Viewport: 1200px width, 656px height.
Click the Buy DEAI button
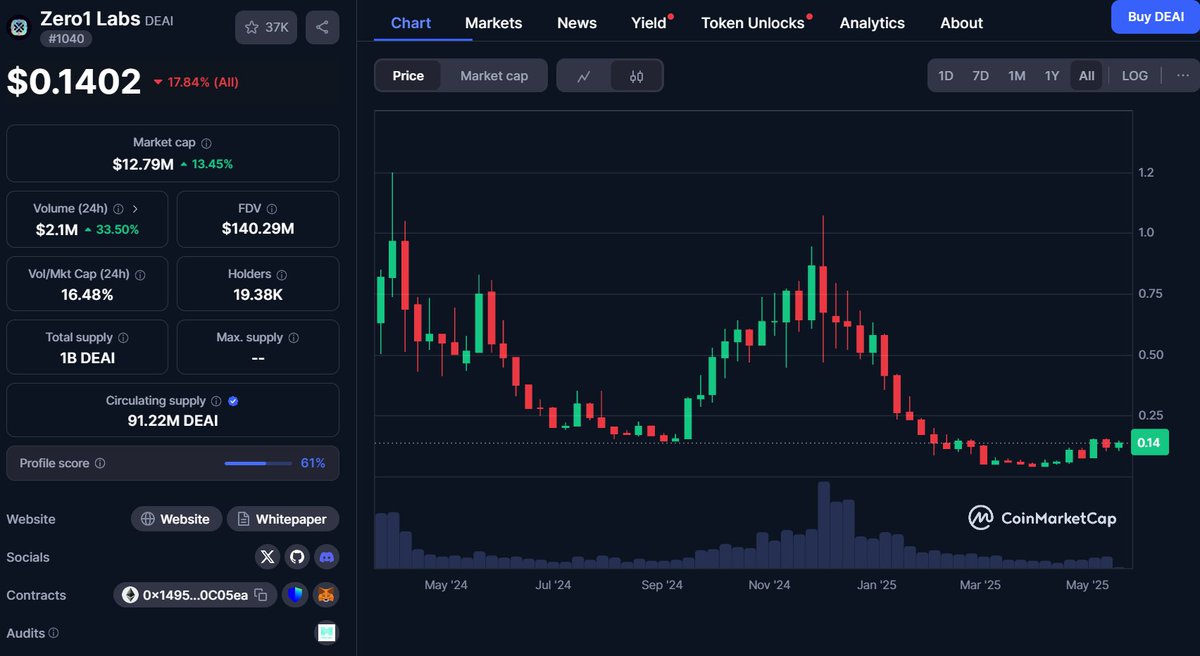(x=1156, y=17)
